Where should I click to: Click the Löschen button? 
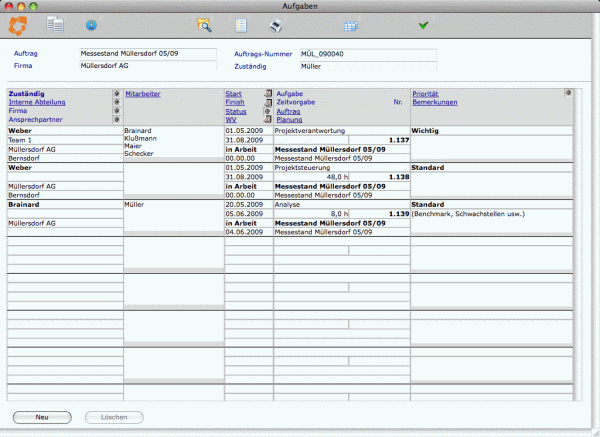(x=114, y=417)
